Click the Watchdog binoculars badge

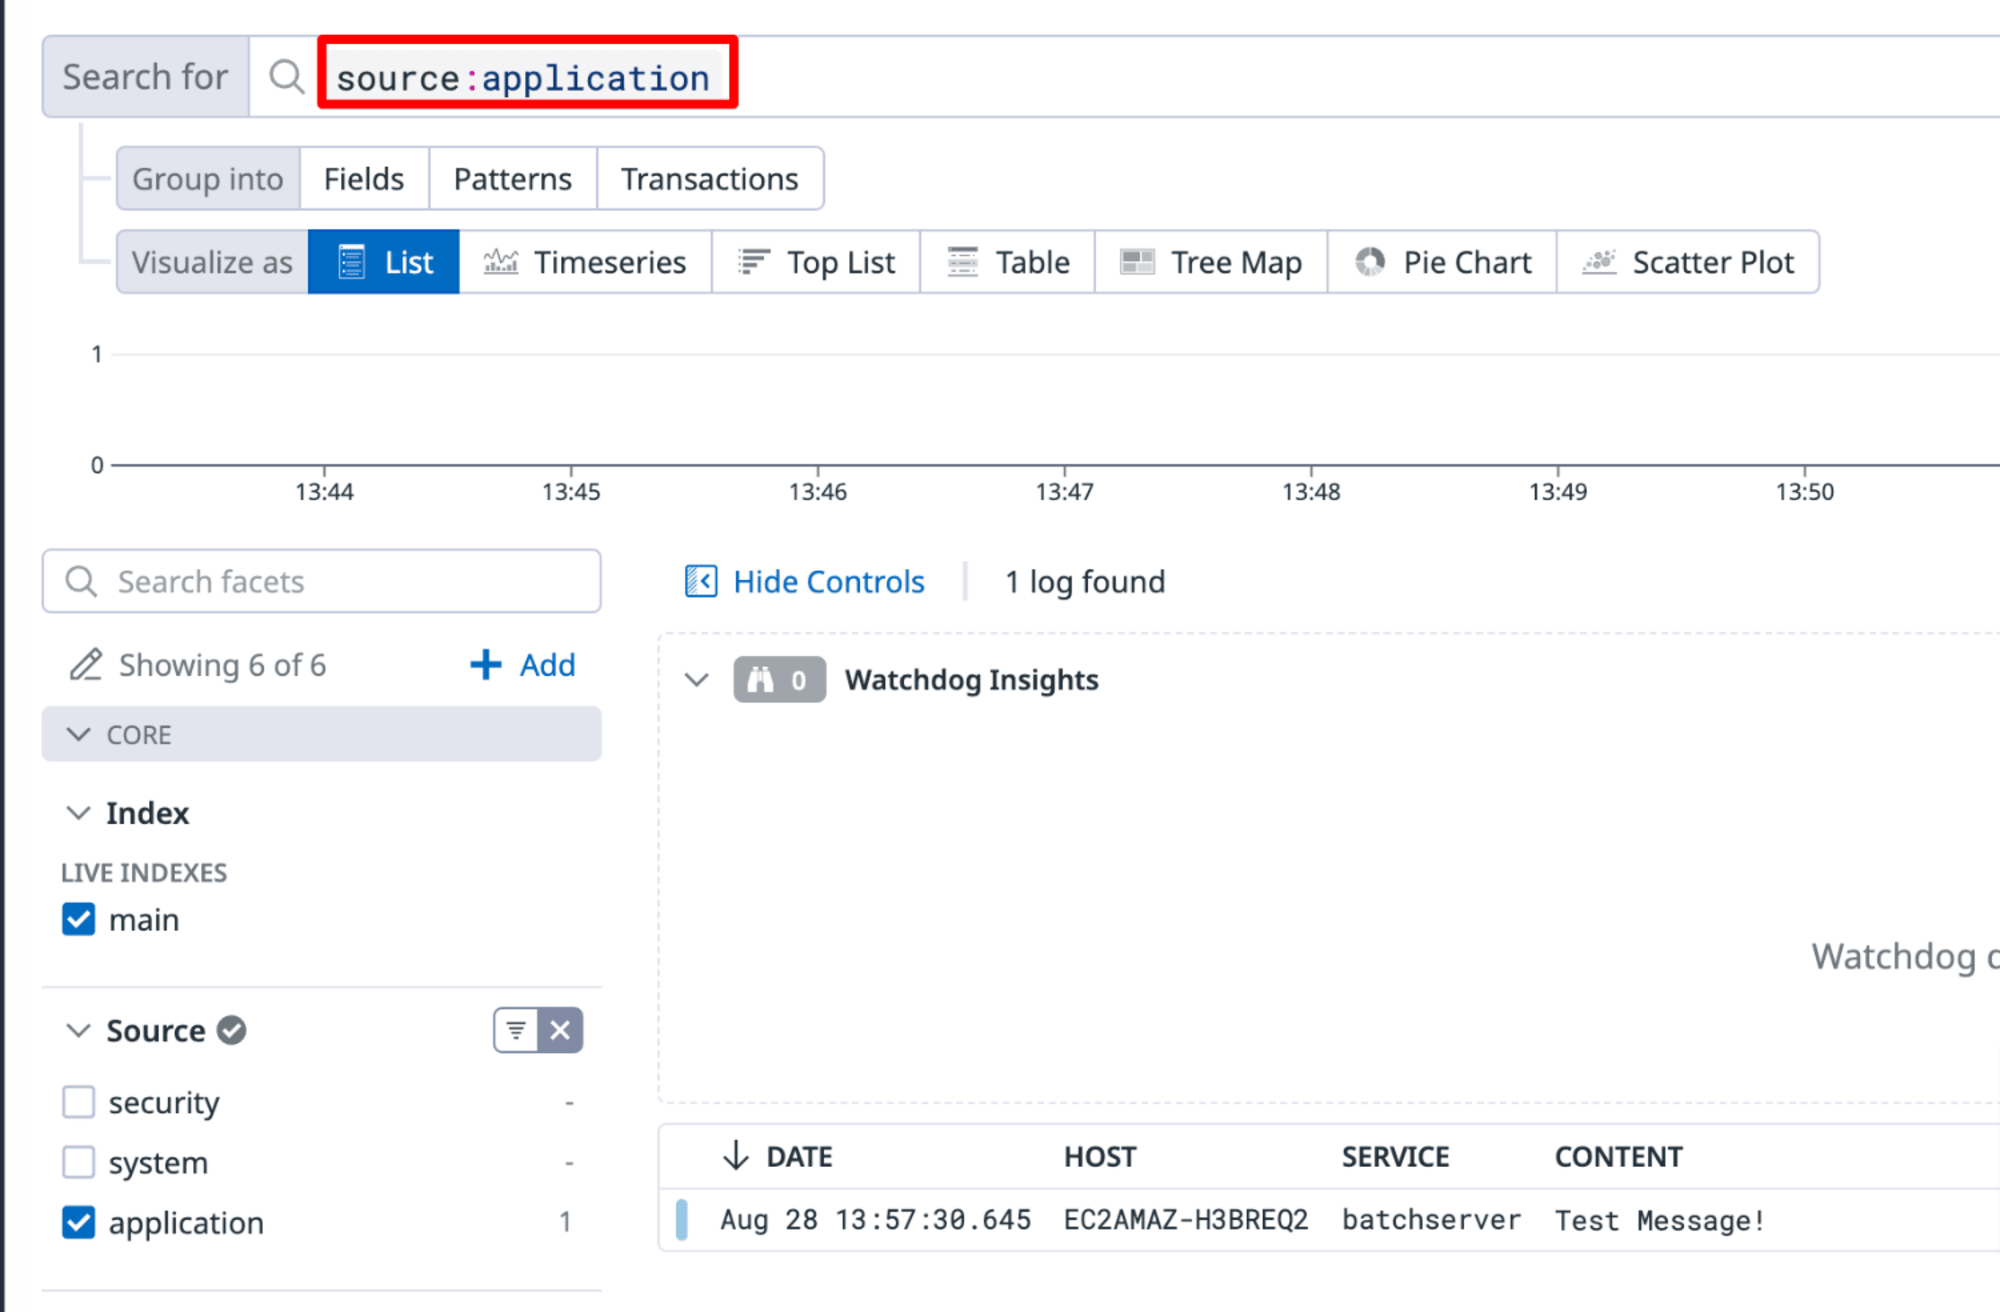(x=779, y=680)
